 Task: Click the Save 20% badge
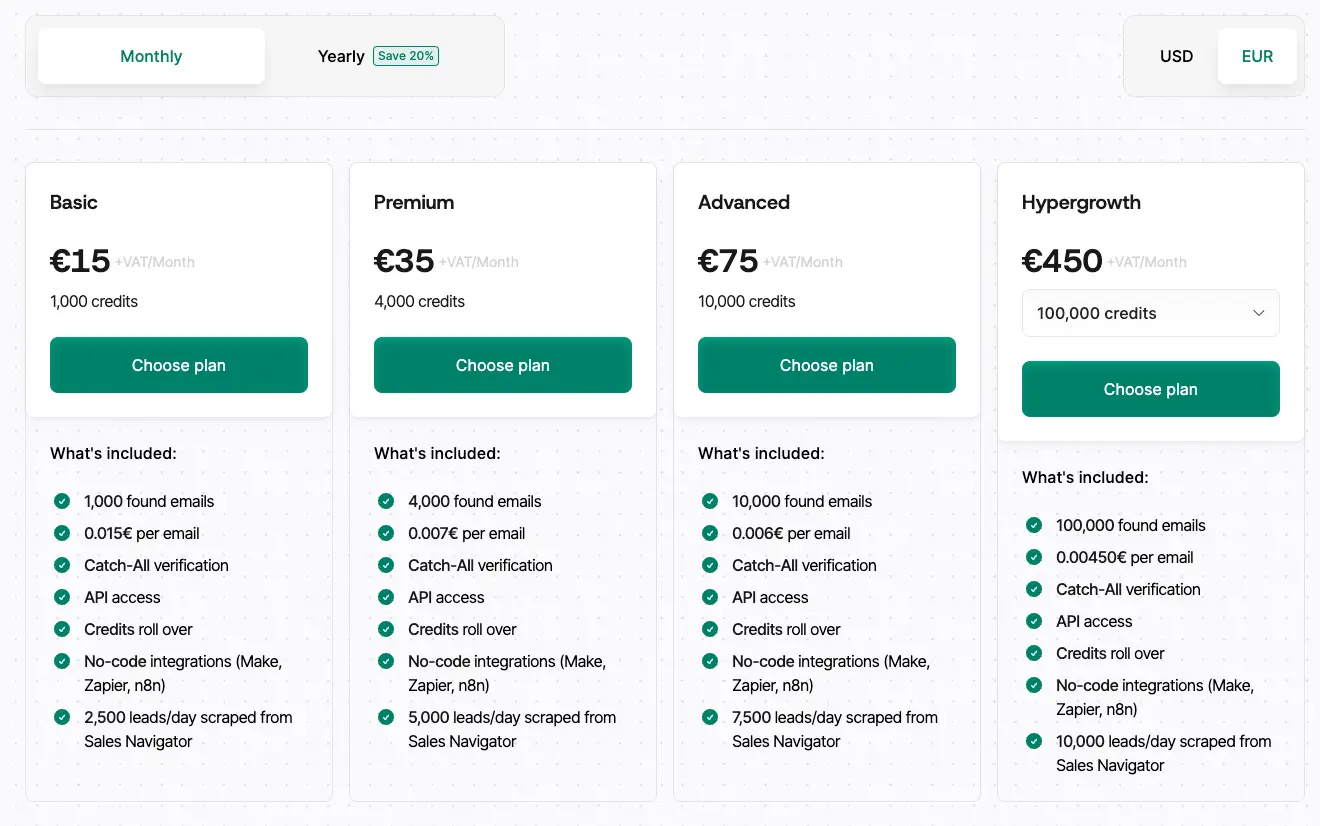[x=406, y=56]
